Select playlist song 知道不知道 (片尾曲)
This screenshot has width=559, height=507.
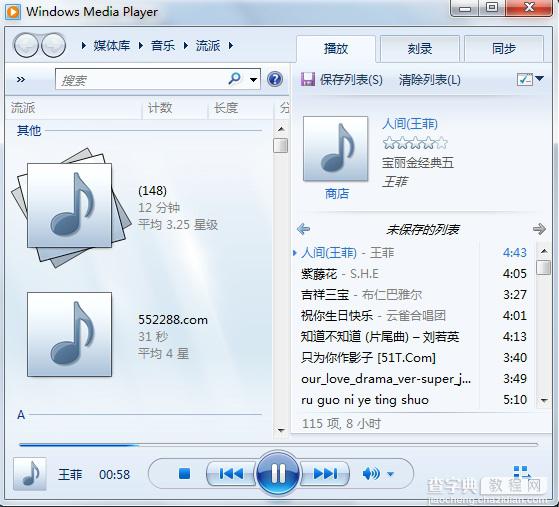point(414,337)
